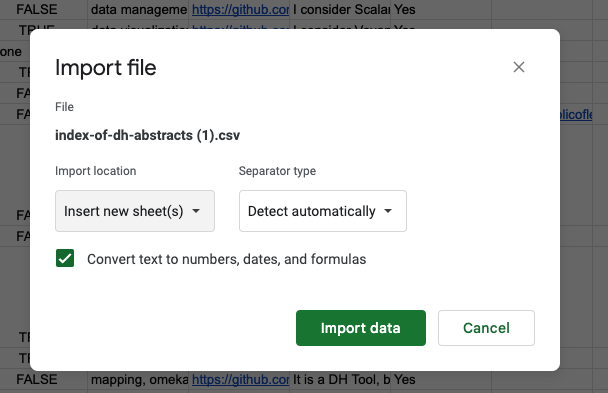Select the Yes cell in bottom row
The image size is (608, 393).
(x=441, y=379)
